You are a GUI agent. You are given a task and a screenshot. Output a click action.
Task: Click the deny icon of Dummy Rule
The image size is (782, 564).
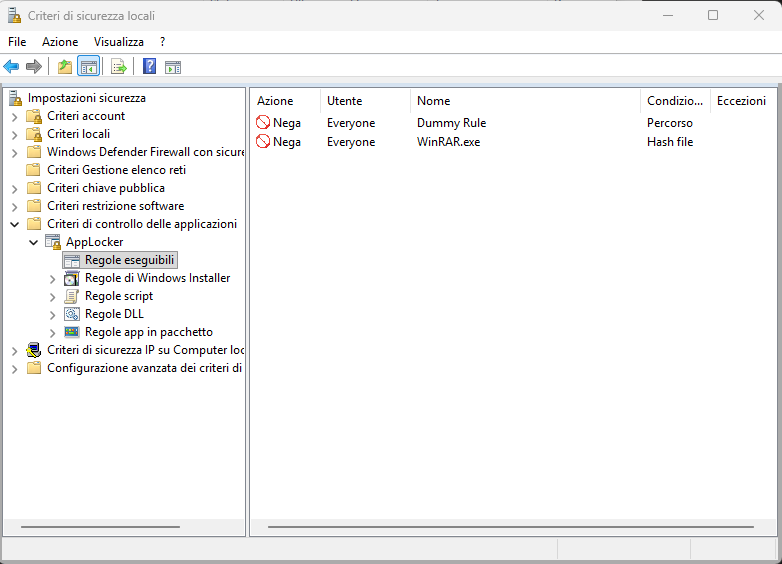click(x=263, y=123)
